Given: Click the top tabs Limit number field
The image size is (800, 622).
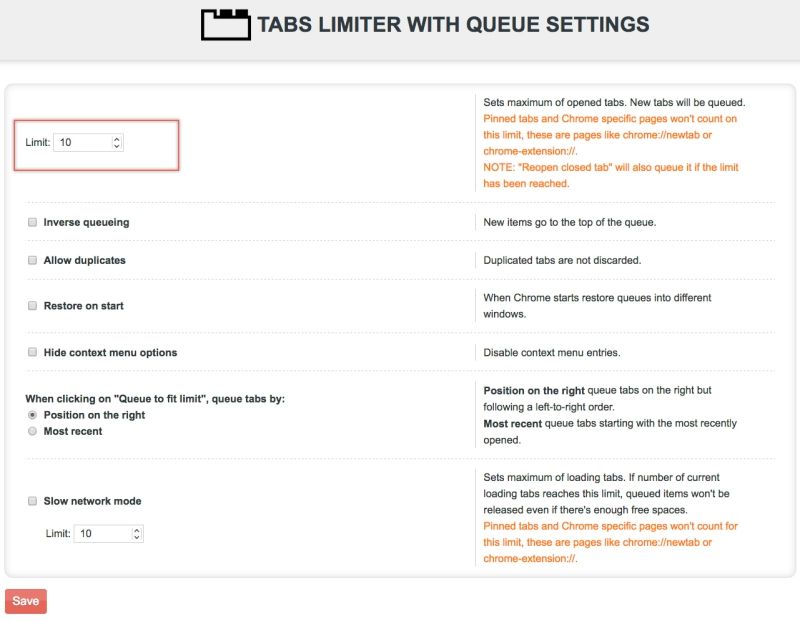Looking at the screenshot, I should (82, 143).
